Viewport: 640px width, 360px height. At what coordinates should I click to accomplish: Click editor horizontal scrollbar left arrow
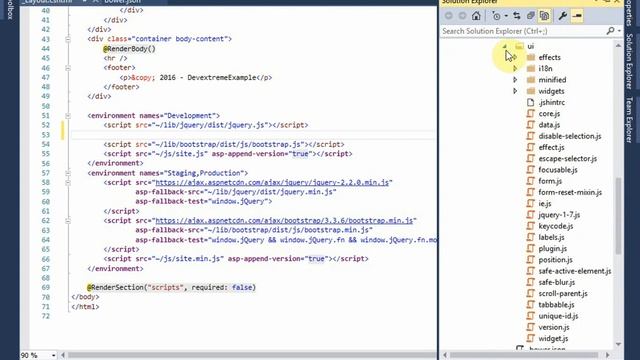click(63, 356)
